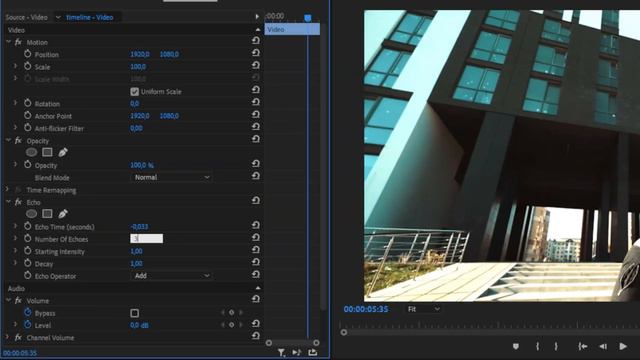This screenshot has width=640, height=360.
Task: Open the Fit zoom level dropdown
Action: (423, 309)
